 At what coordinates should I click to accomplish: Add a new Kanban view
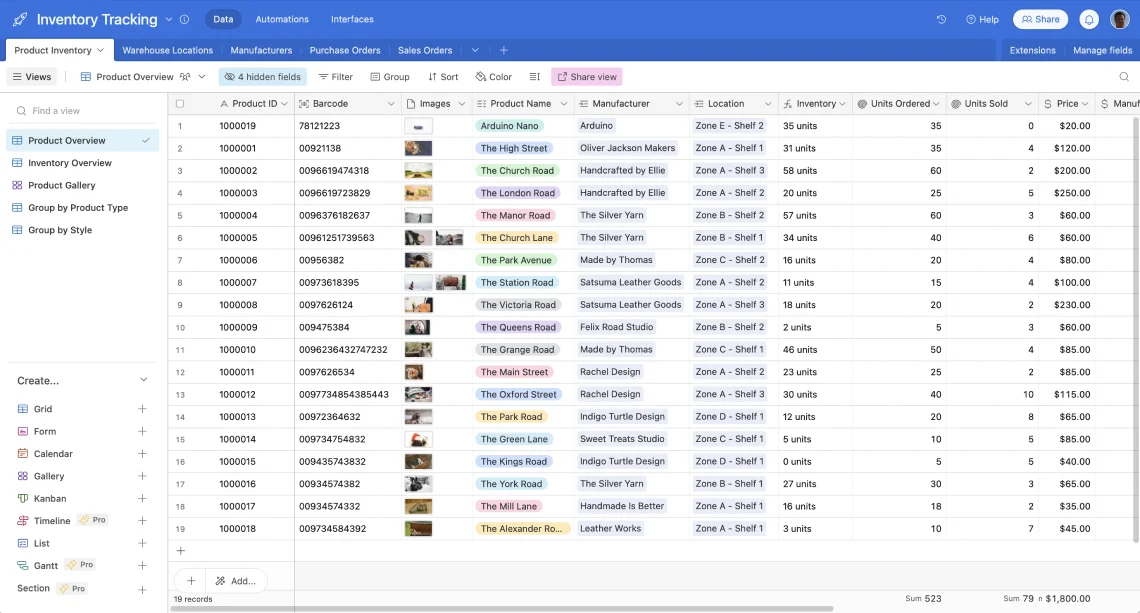[x=142, y=499]
